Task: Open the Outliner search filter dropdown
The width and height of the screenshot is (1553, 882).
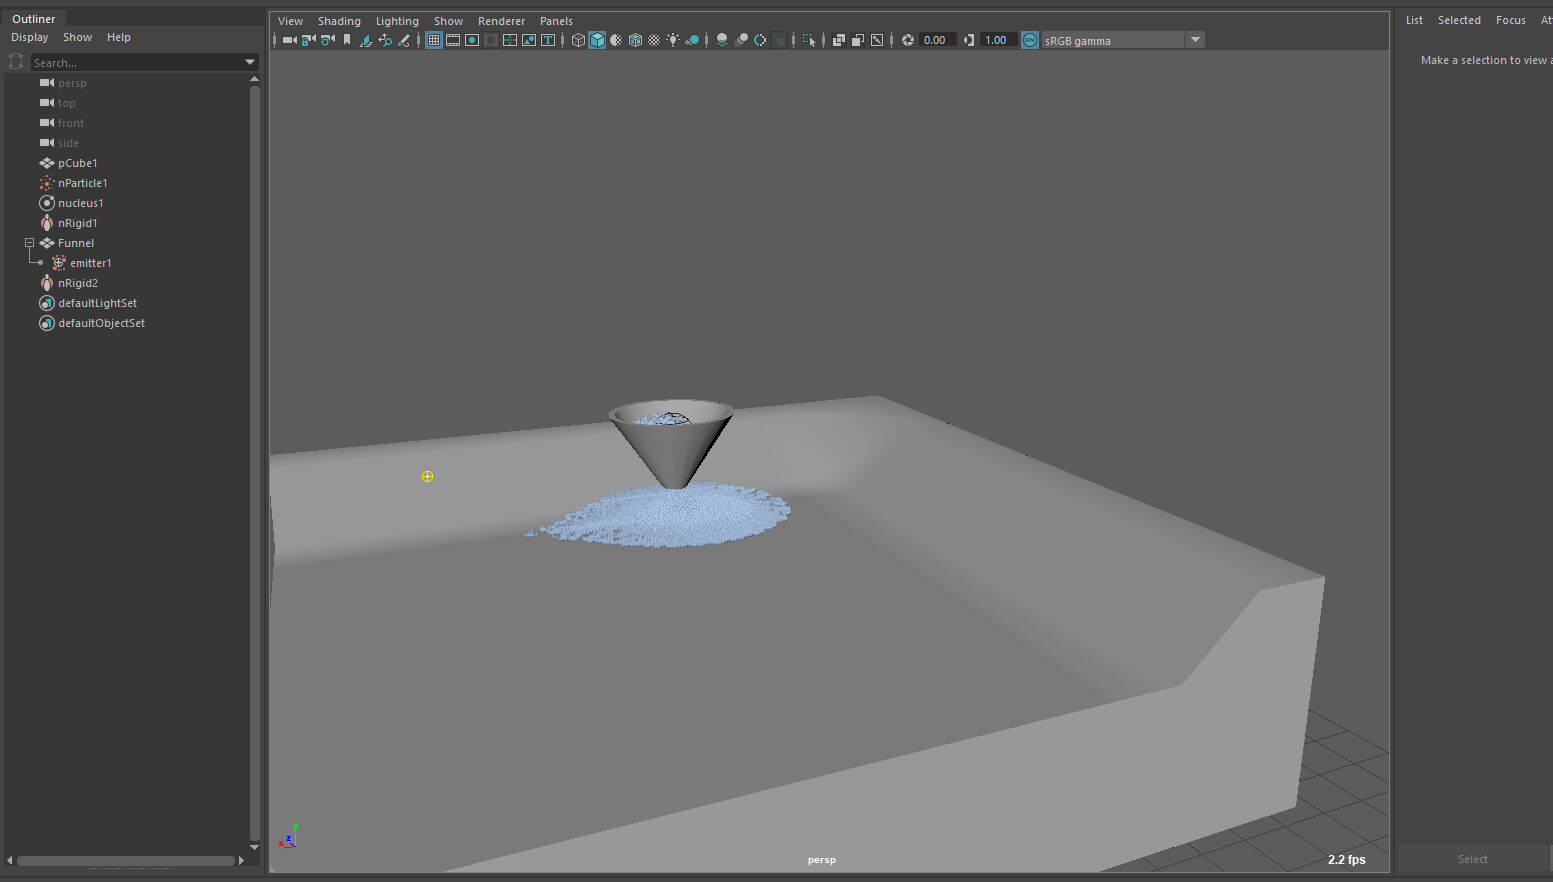Action: tap(249, 62)
